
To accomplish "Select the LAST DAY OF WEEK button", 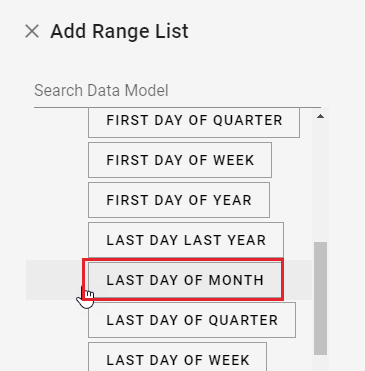I will 178,357.
